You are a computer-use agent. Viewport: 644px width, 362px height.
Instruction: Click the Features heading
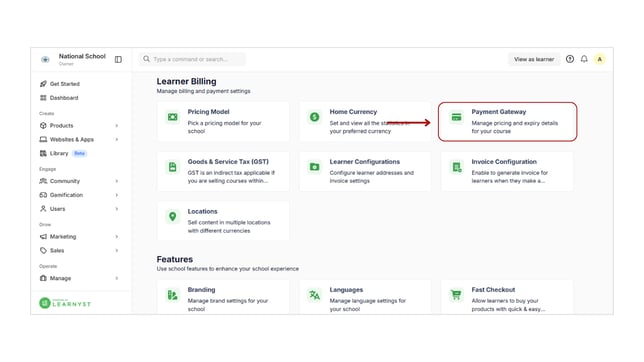coord(175,259)
